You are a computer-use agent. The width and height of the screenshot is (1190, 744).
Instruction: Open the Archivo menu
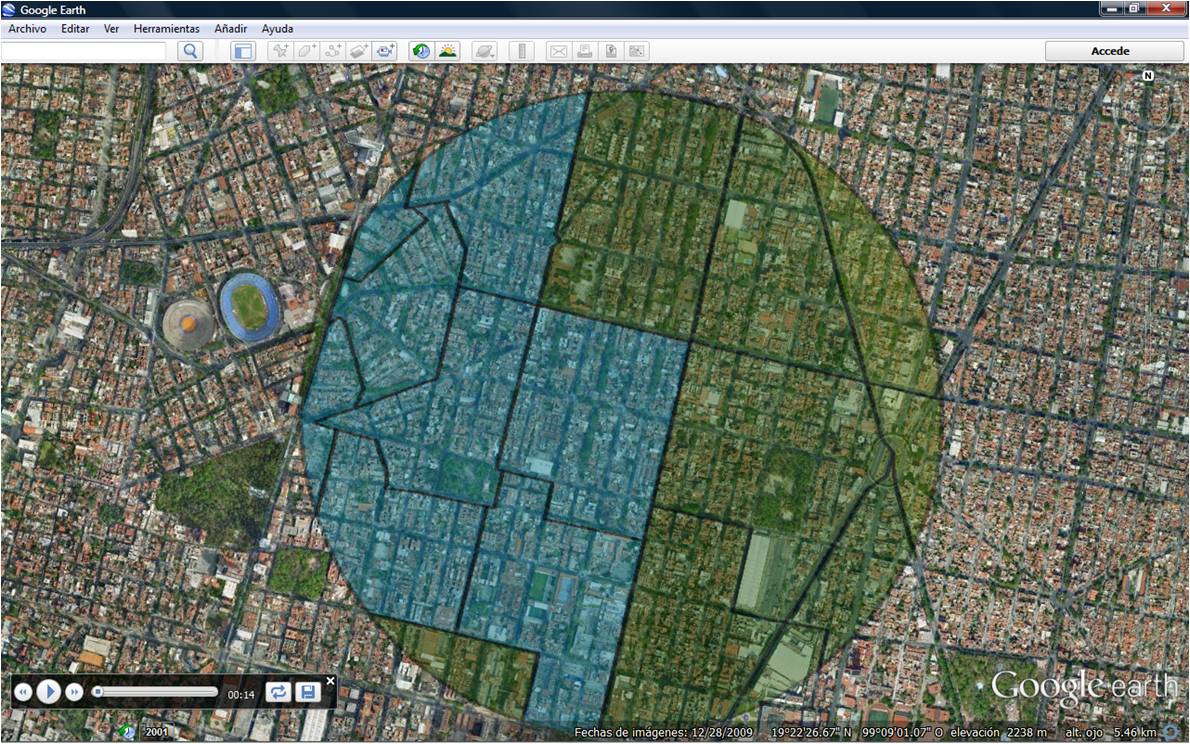[x=27, y=29]
